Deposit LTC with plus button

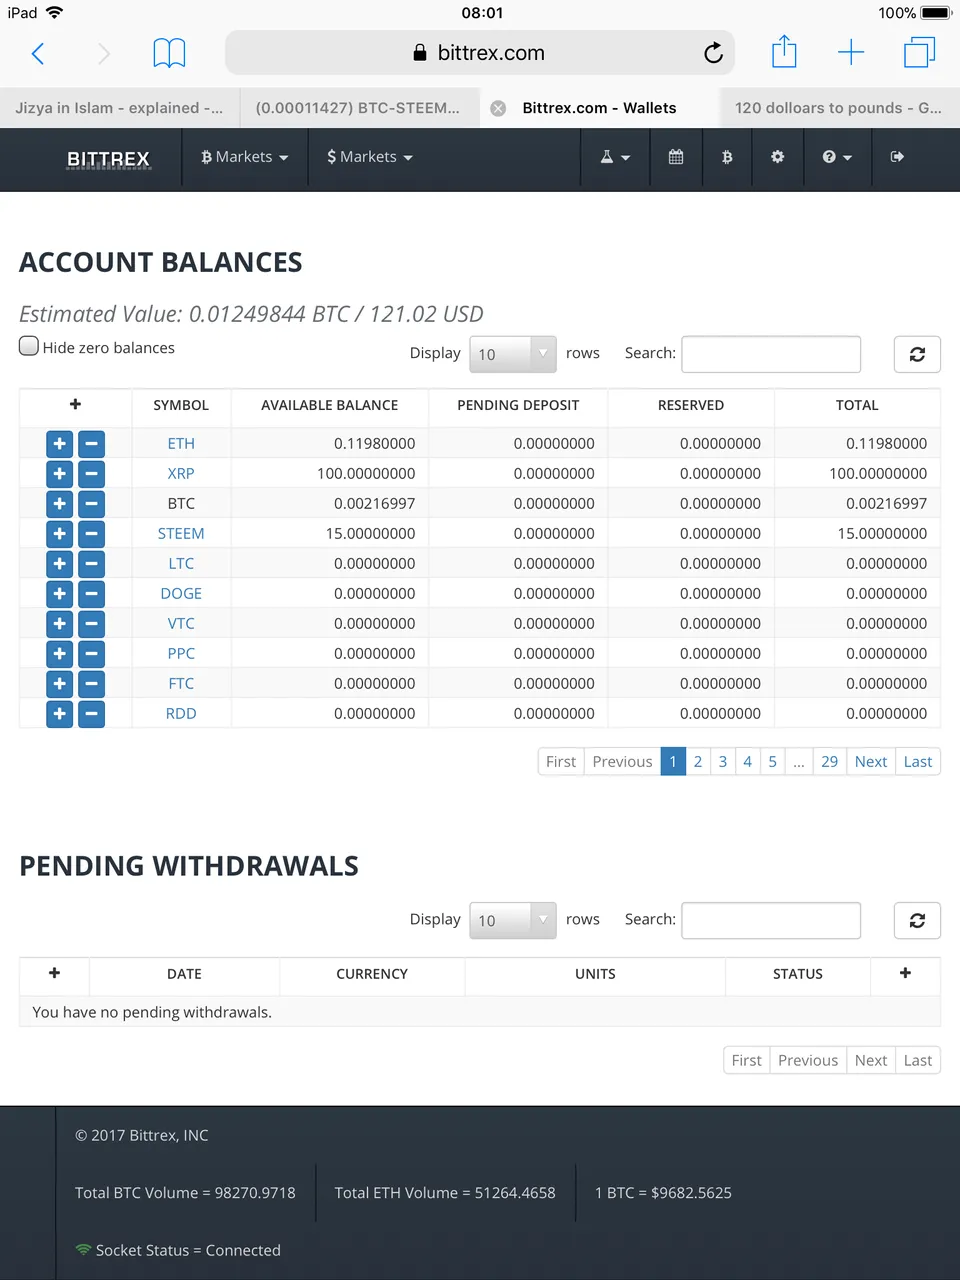(60, 564)
